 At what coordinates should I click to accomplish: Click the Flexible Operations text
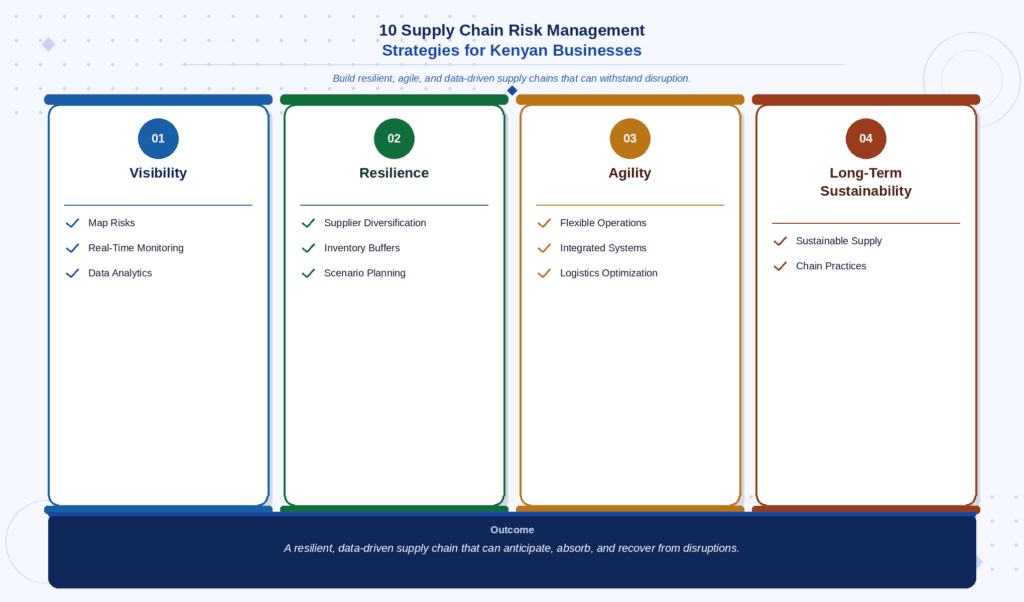pyautogui.click(x=603, y=223)
